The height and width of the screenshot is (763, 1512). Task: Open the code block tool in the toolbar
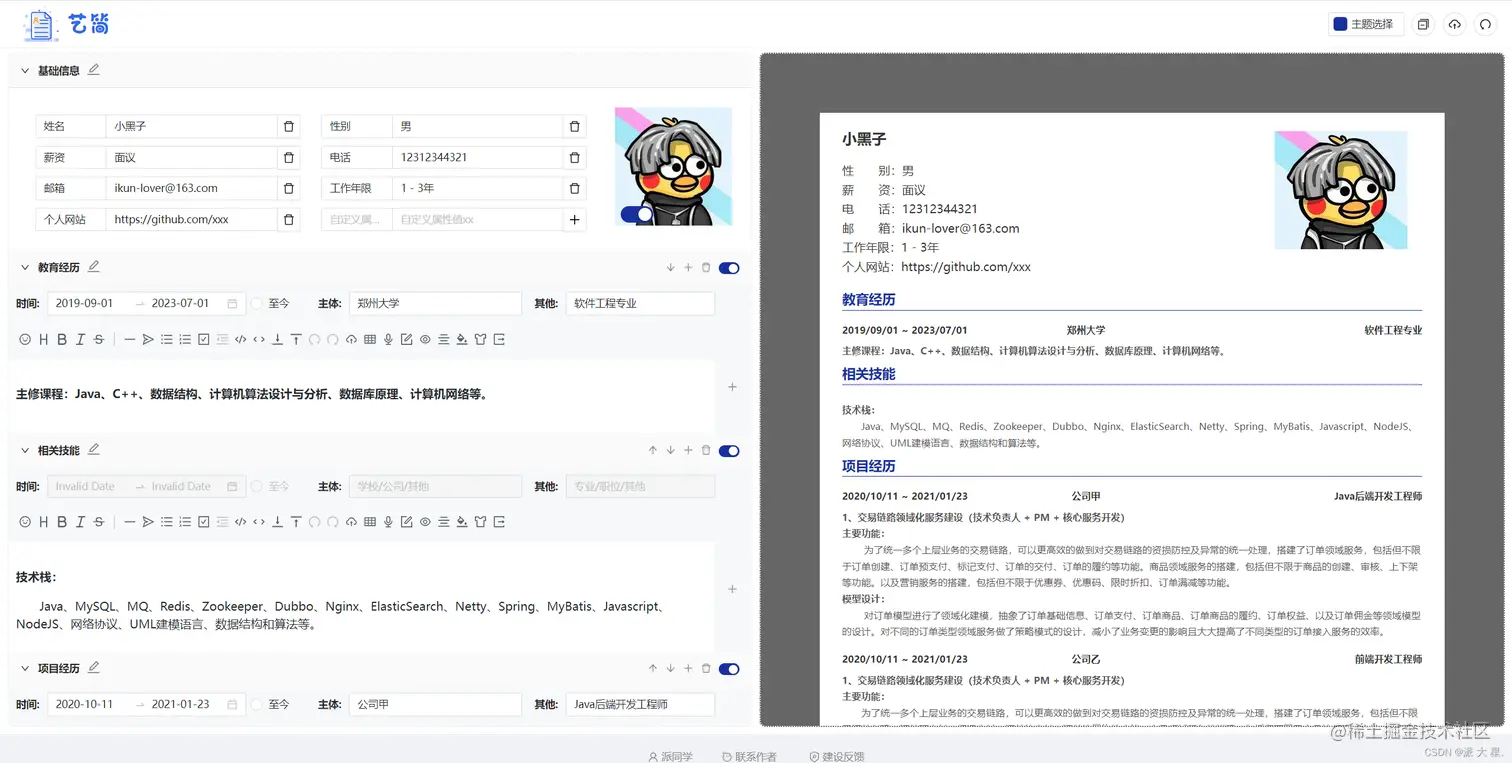pos(240,339)
